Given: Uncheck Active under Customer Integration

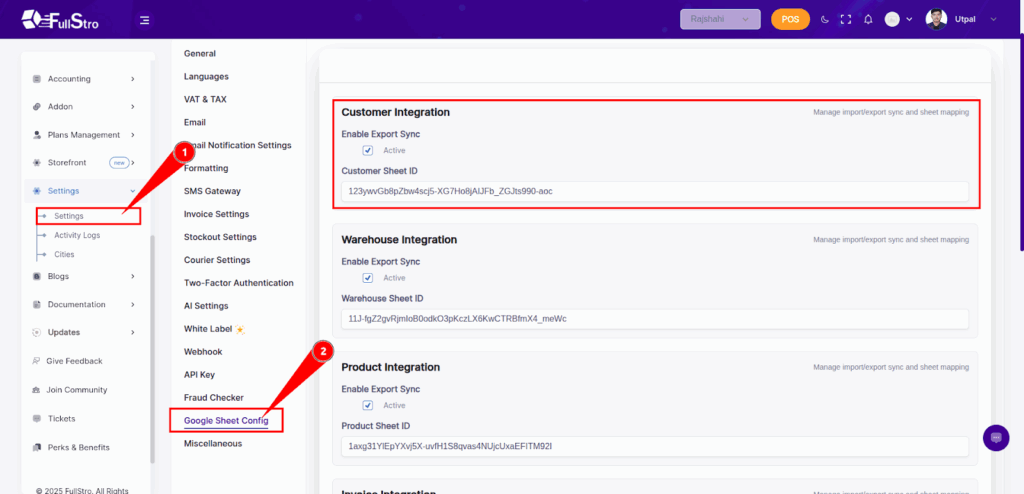Looking at the screenshot, I should coord(368,151).
